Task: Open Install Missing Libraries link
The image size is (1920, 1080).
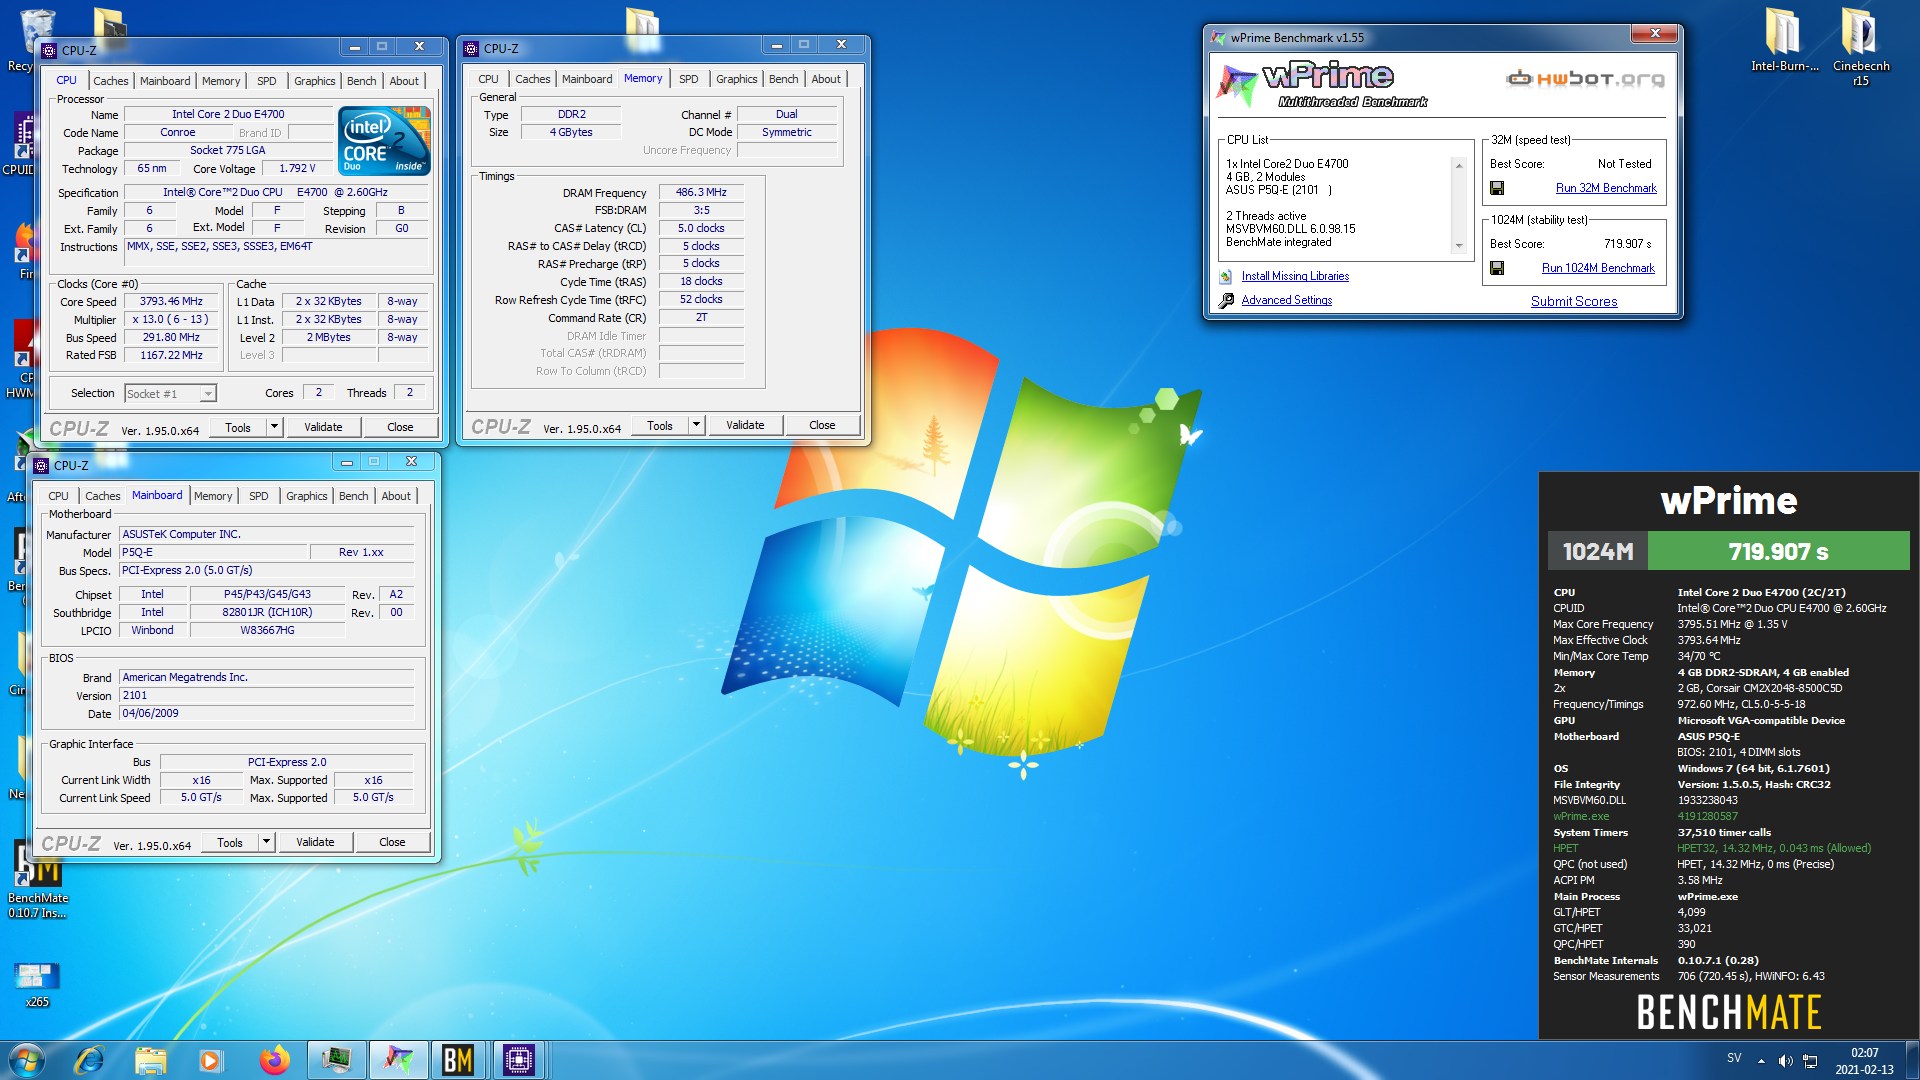Action: [x=1295, y=276]
